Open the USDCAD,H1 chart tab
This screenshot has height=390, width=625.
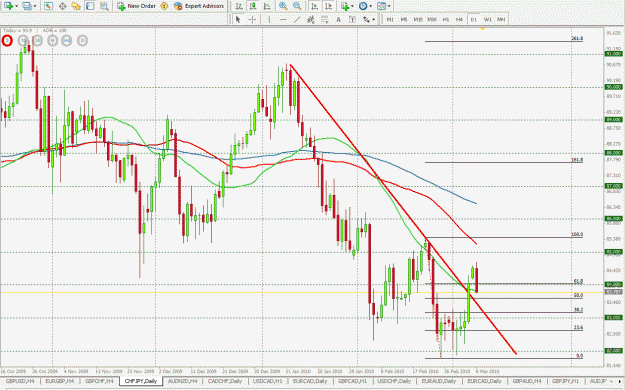click(x=267, y=382)
